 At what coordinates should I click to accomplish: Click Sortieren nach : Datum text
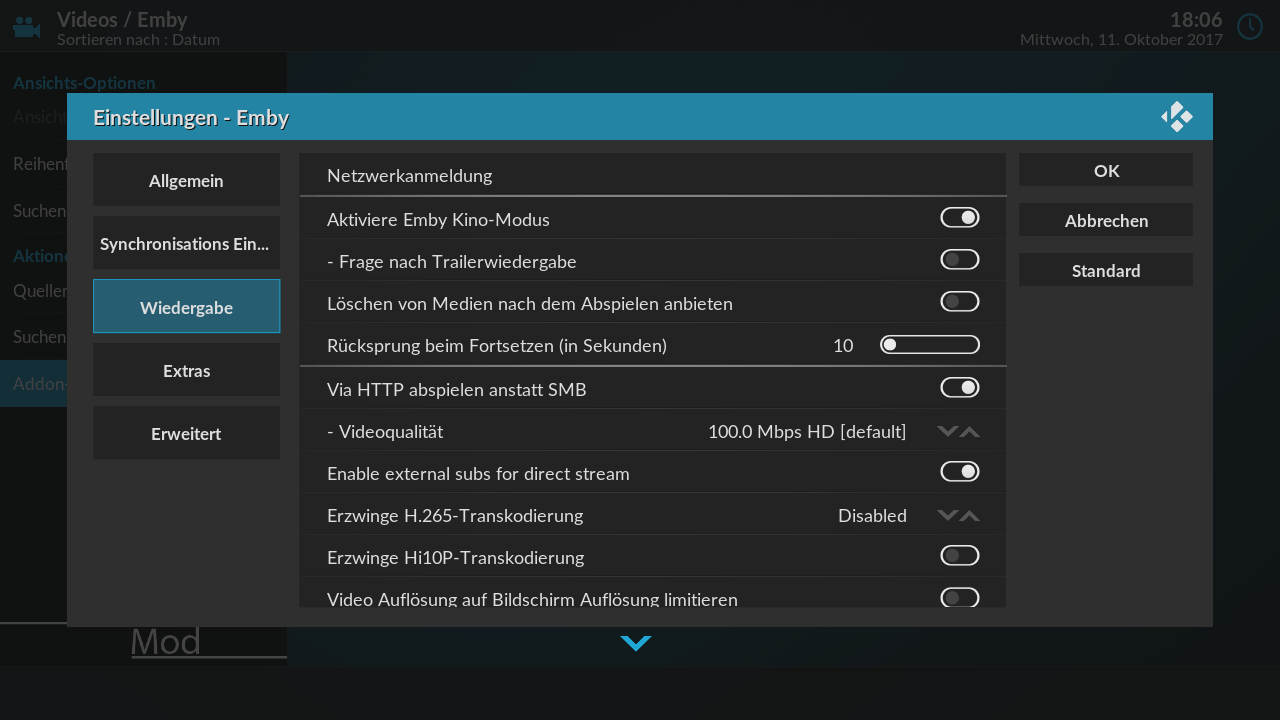click(x=138, y=40)
